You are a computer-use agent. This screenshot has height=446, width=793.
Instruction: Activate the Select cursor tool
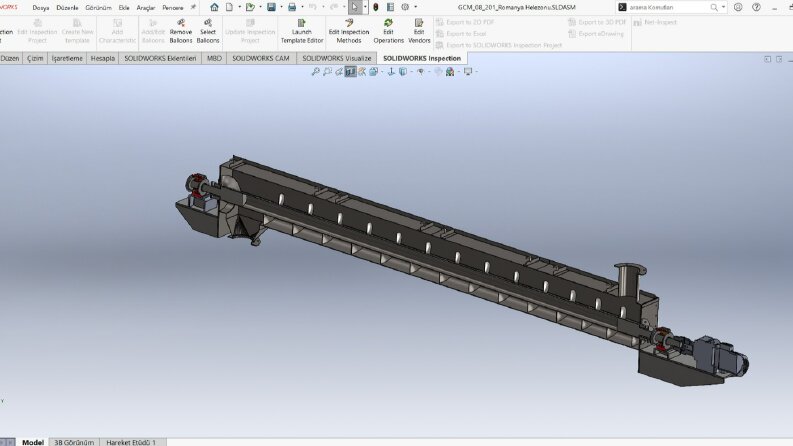tap(355, 7)
